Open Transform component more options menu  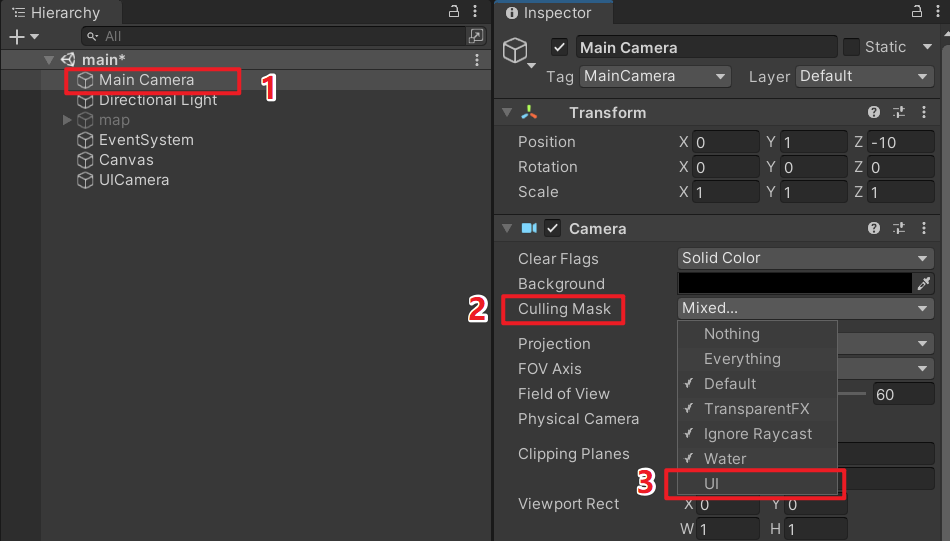[923, 112]
